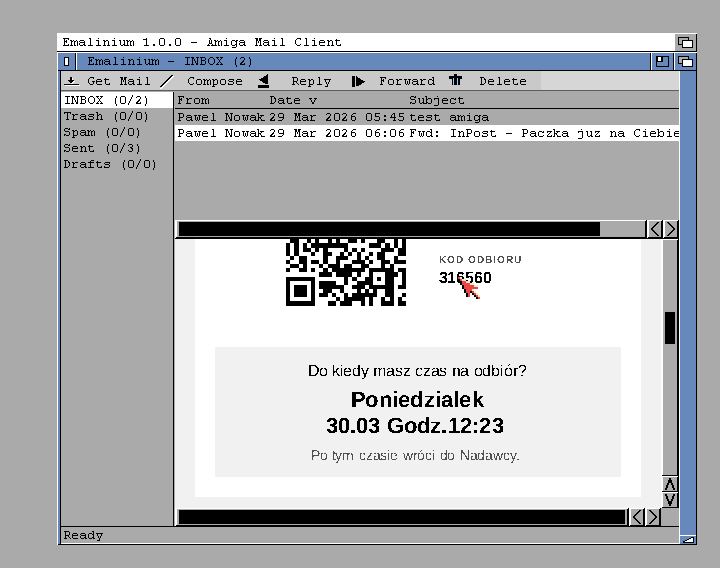The image size is (720, 568).
Task: Click the window close gadget in INBOX title bar
Action: point(67,61)
